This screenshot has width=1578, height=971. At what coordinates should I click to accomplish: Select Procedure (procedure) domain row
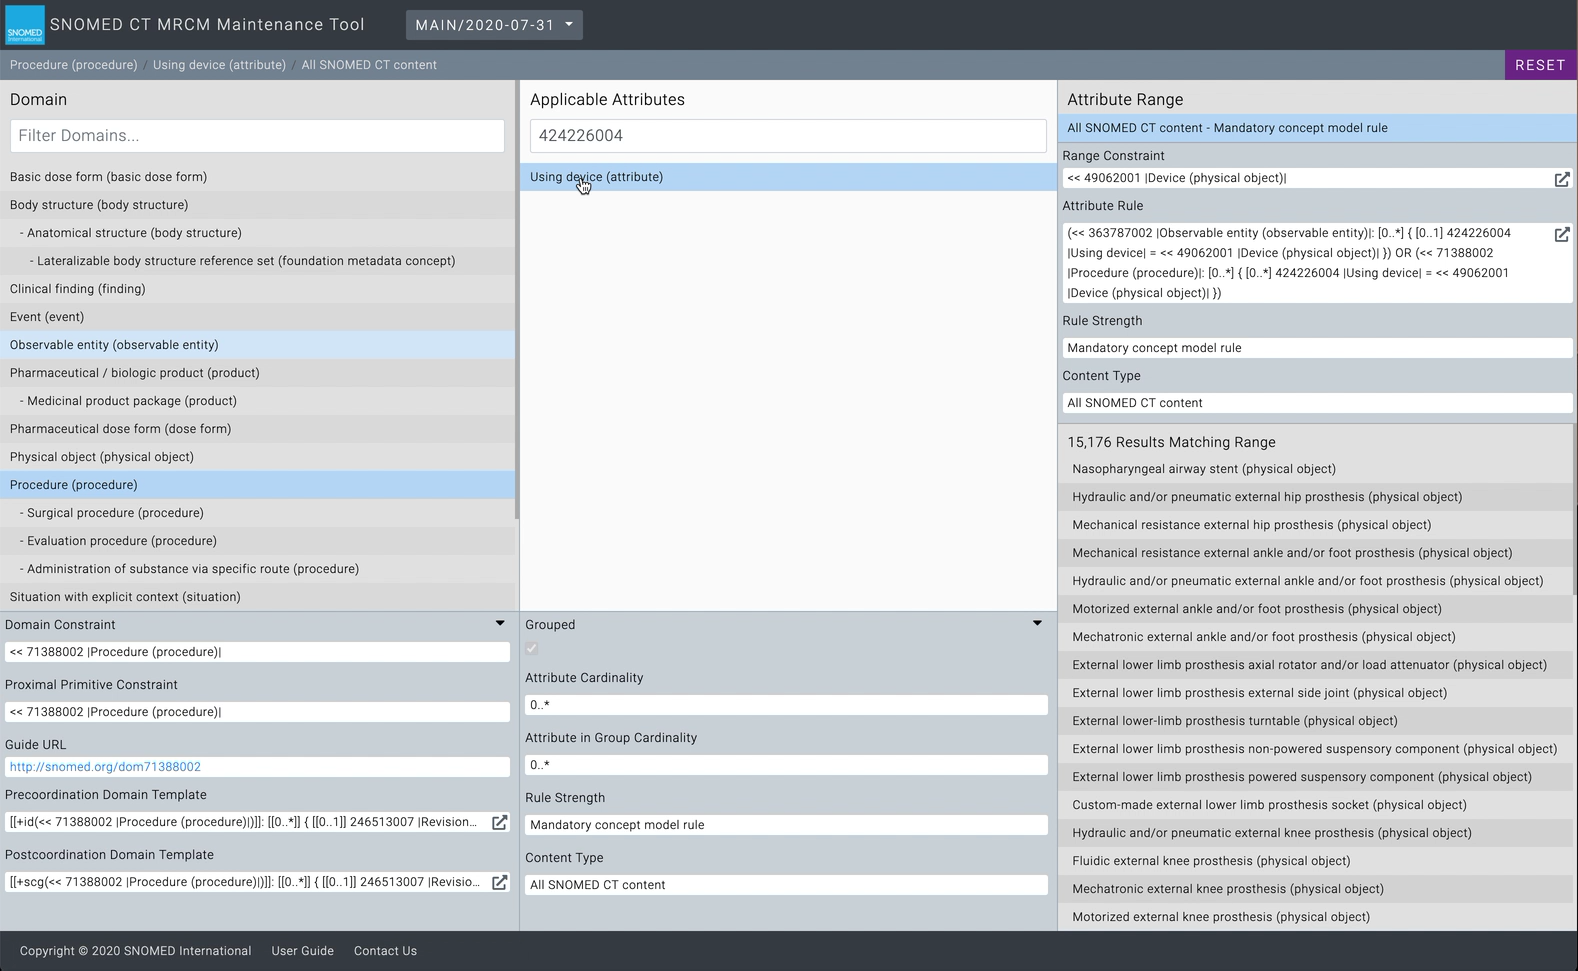tap(258, 485)
